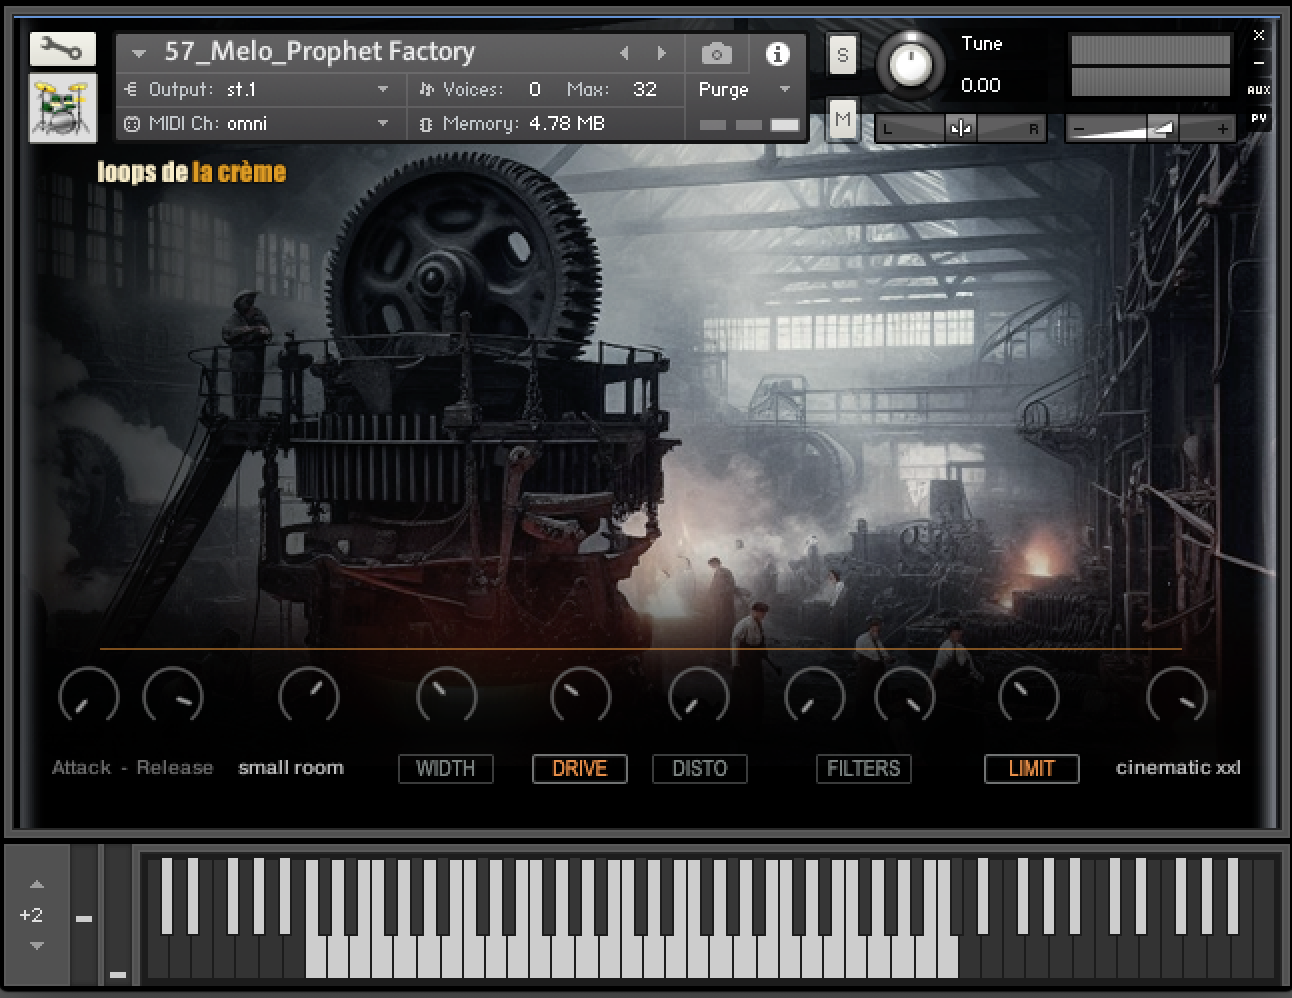This screenshot has width=1292, height=998.
Task: Toggle the PV performance view button
Action: (x=1258, y=120)
